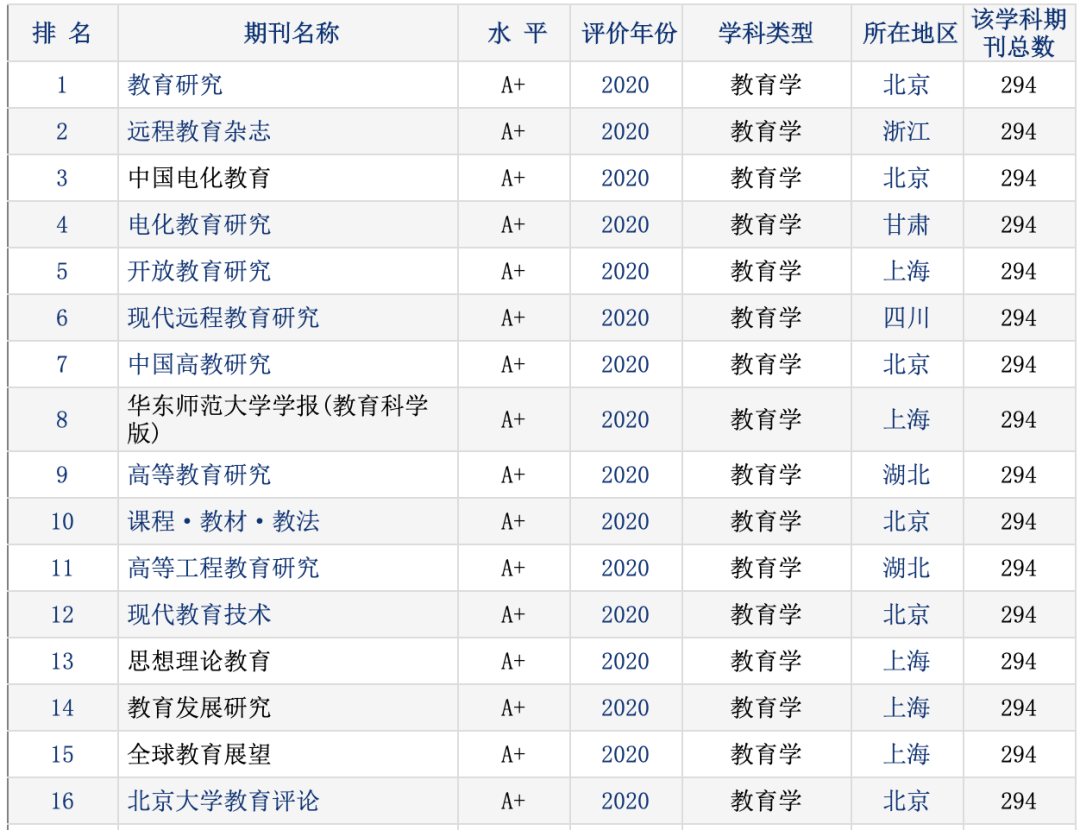The image size is (1080, 830).
Task: Click the 北京 region link for 中国高教研究
Action: [x=906, y=364]
